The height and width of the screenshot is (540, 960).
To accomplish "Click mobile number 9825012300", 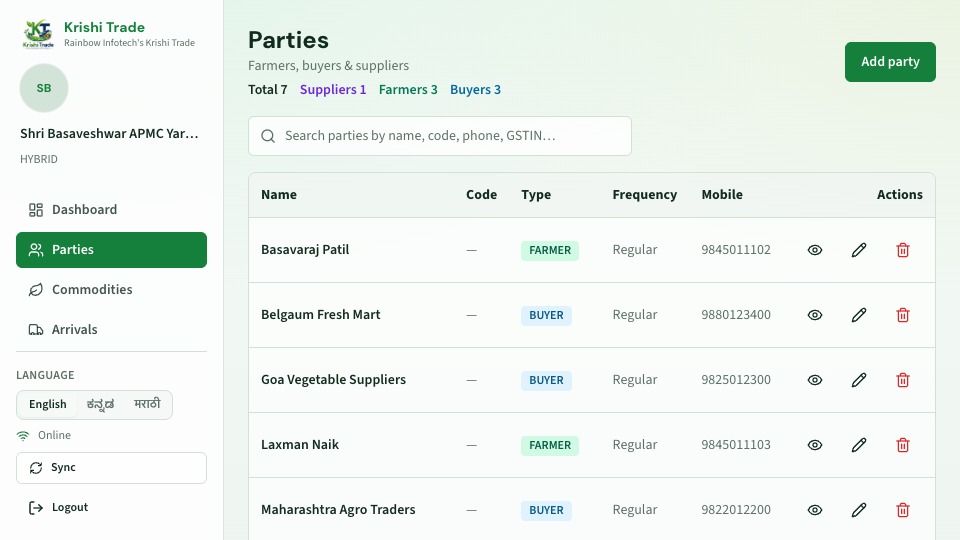I will 736,380.
